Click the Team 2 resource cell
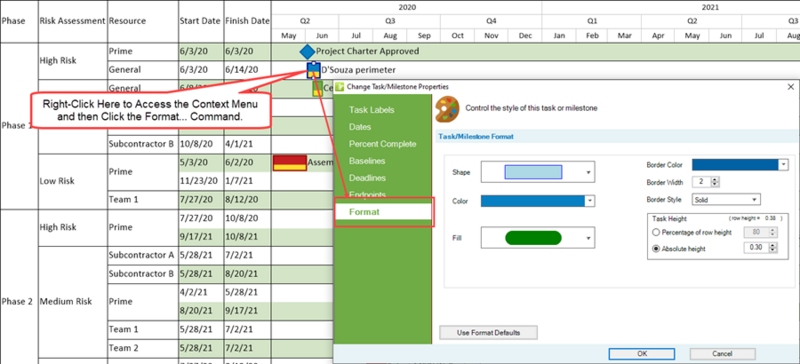Image resolution: width=800 pixels, height=364 pixels. [123, 348]
